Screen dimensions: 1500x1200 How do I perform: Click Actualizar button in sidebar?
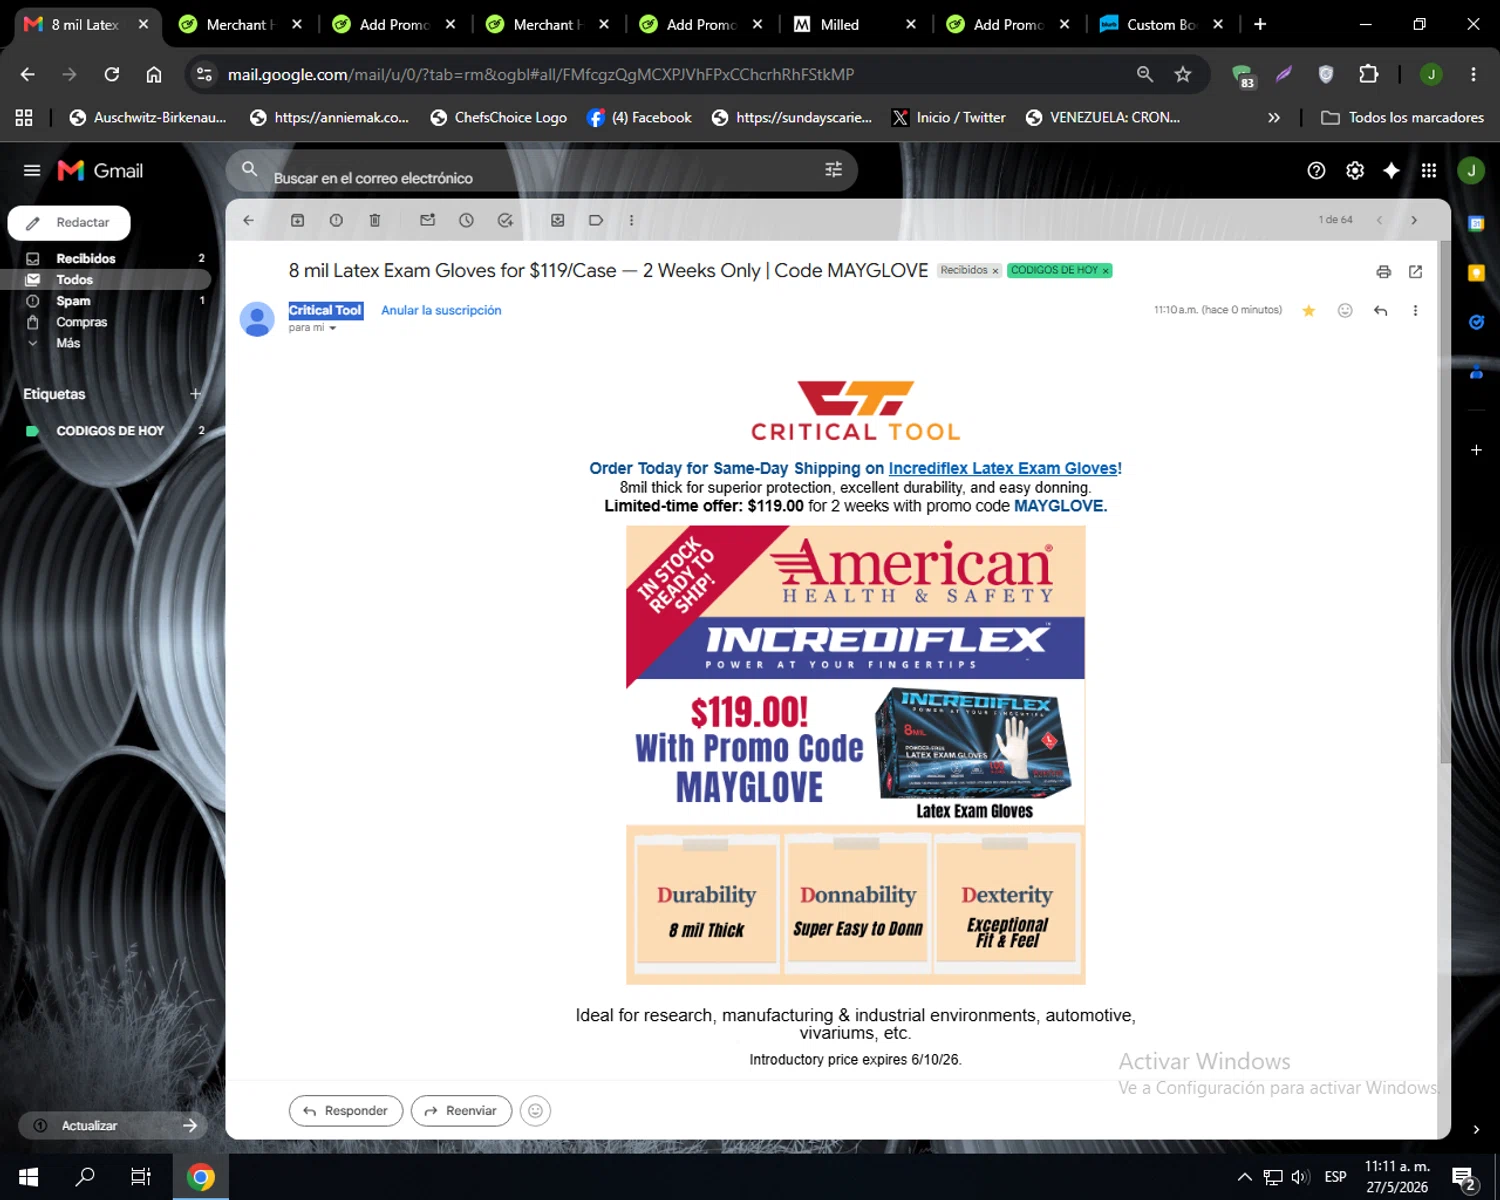[x=112, y=1126]
